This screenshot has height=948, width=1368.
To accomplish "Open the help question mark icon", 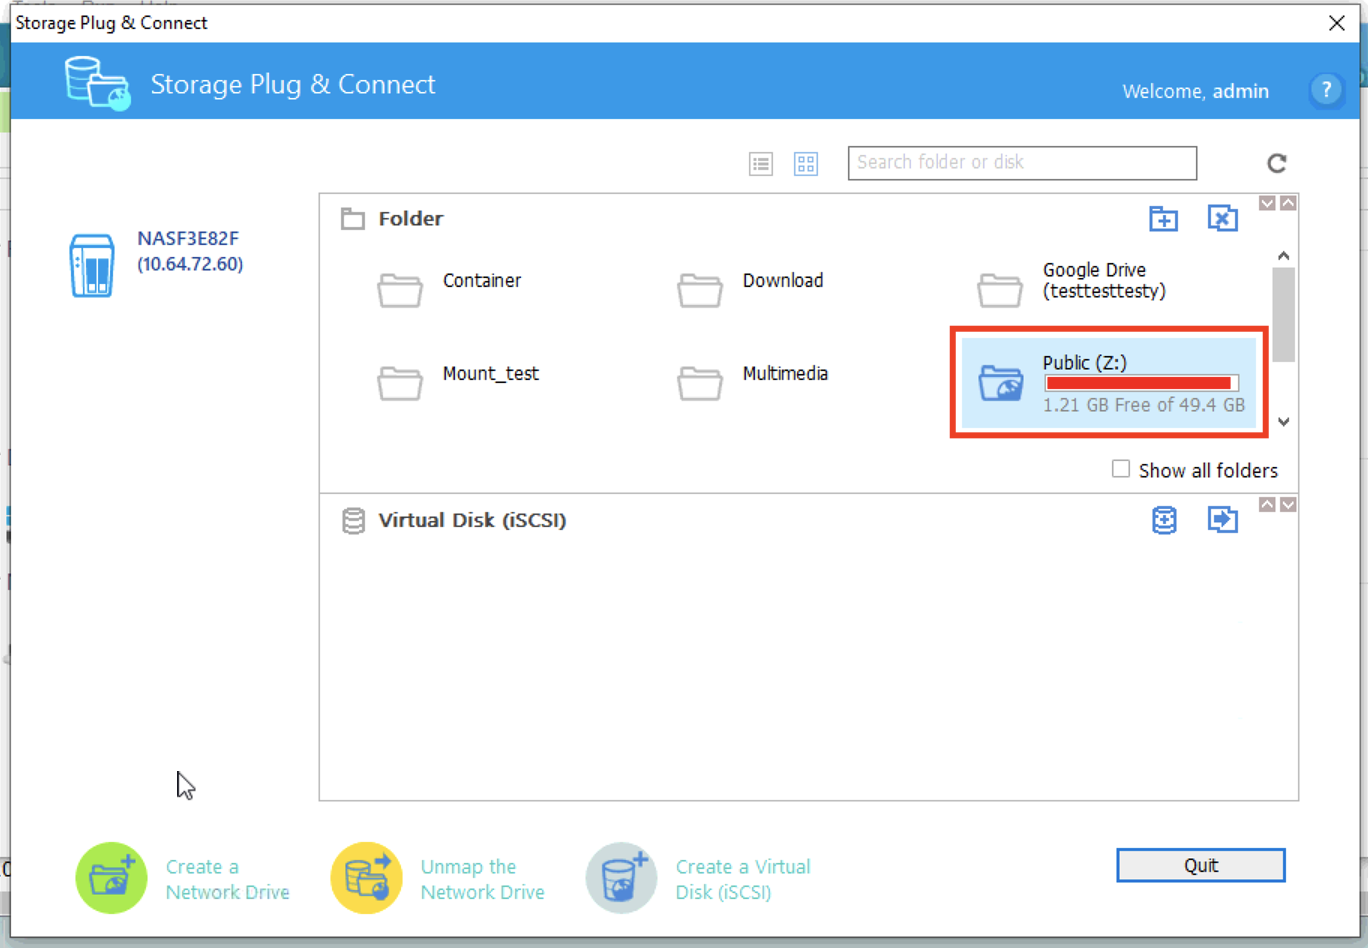I will [x=1326, y=91].
